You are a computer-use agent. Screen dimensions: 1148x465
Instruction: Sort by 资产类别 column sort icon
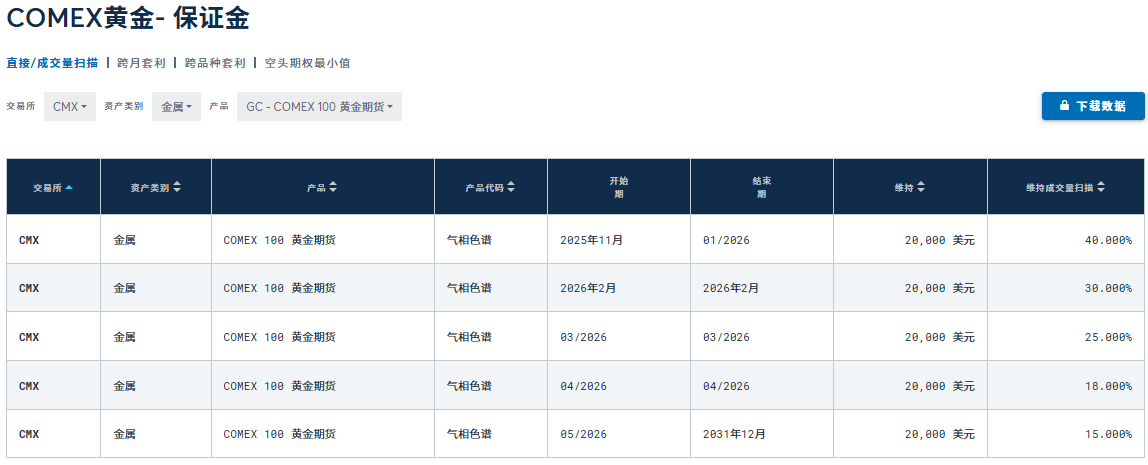pos(176,187)
